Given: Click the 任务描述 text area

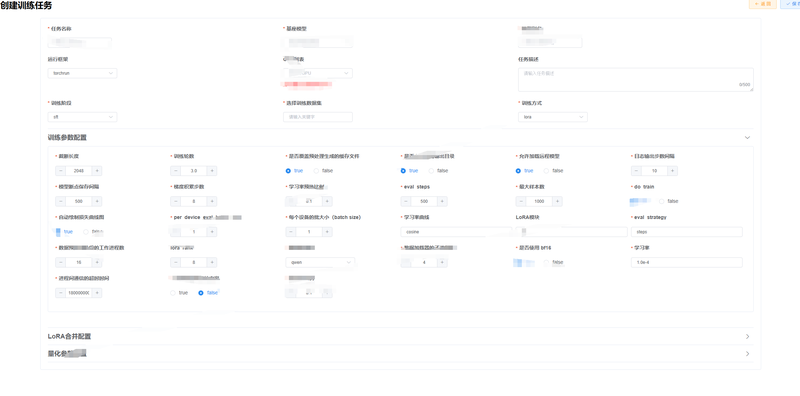Looking at the screenshot, I should [x=636, y=80].
